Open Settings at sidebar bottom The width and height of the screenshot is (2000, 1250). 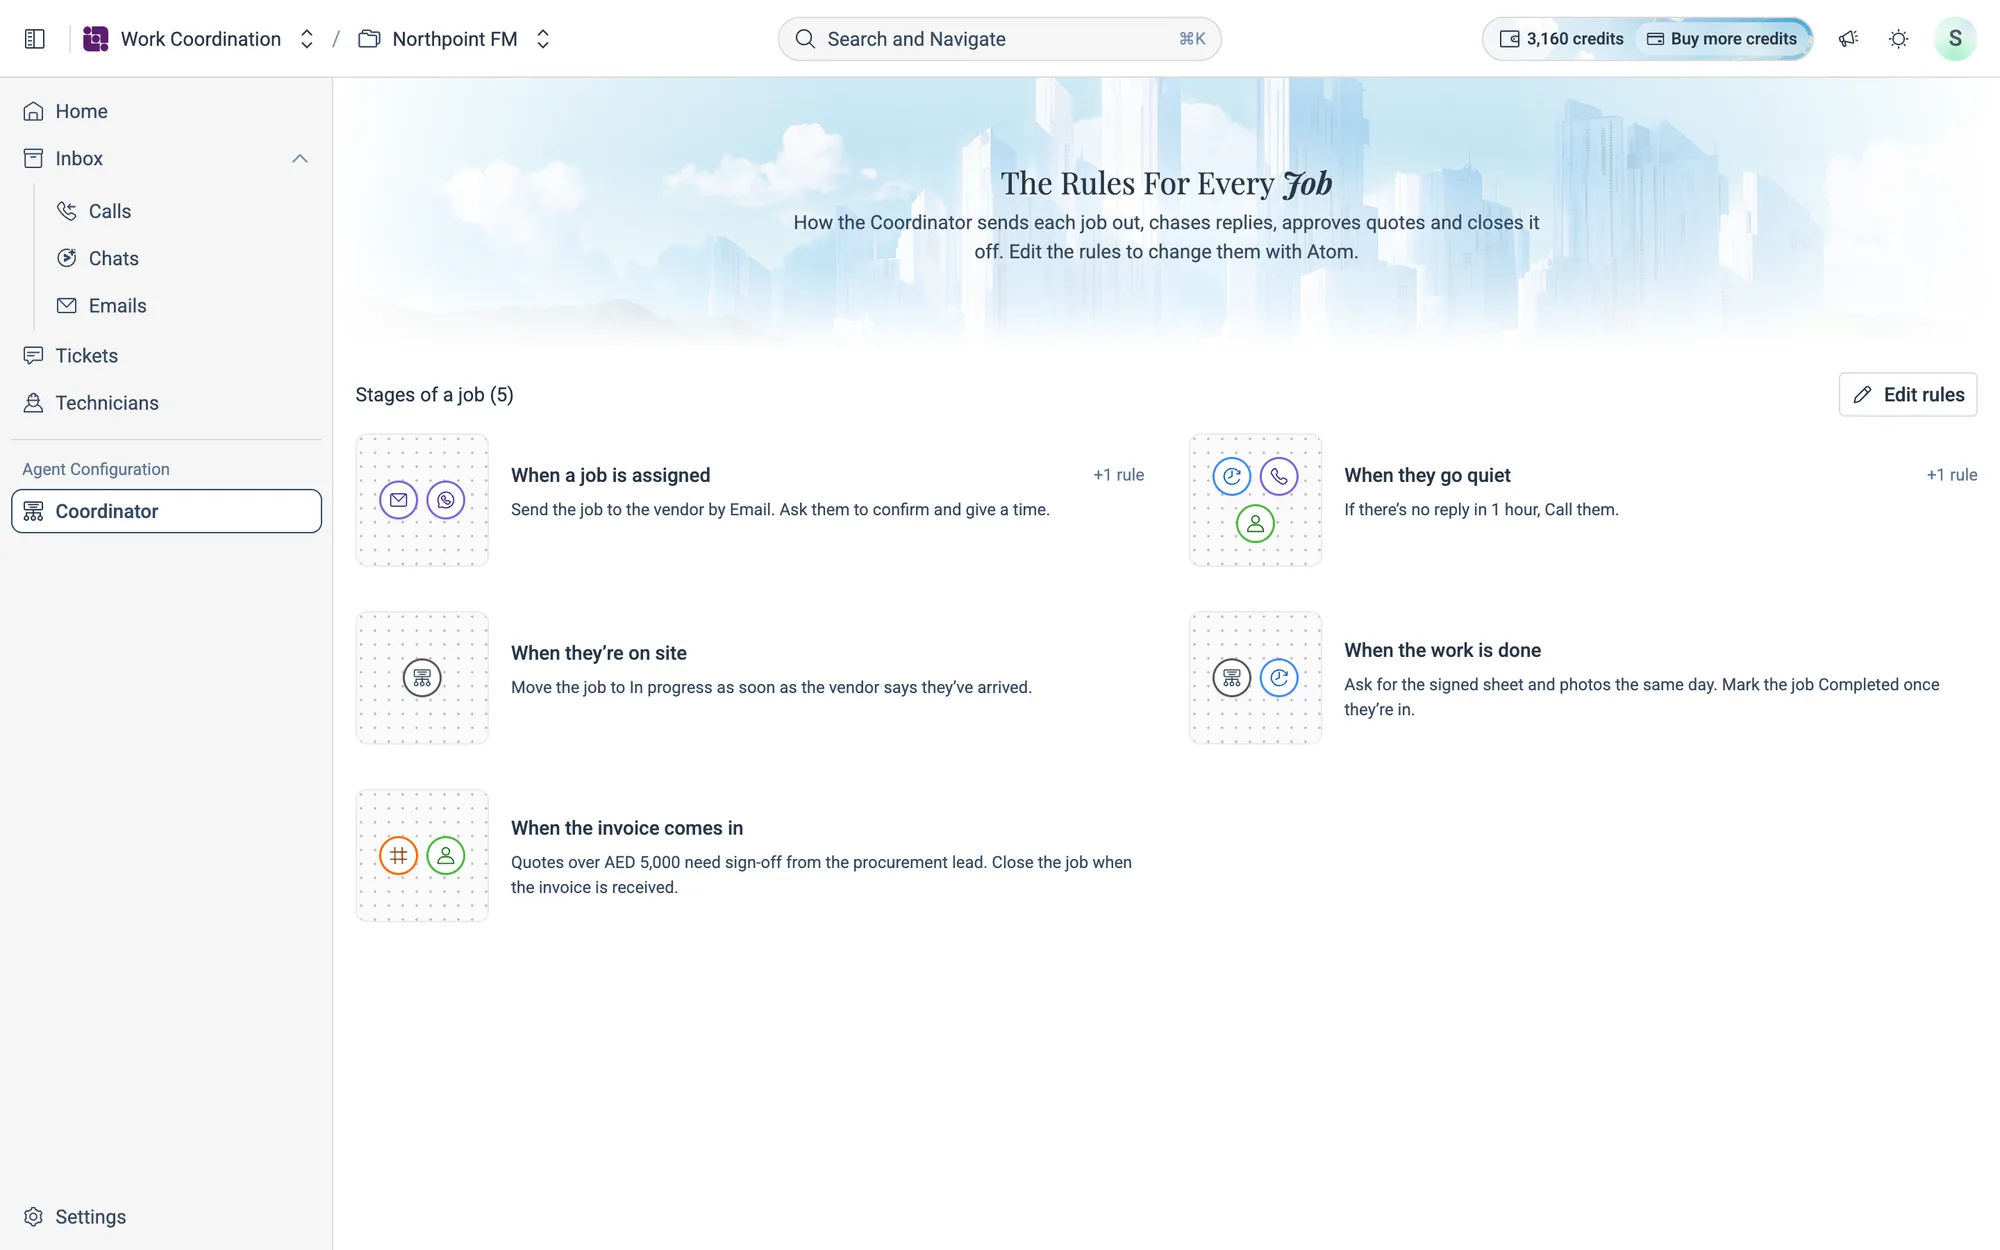click(166, 1216)
